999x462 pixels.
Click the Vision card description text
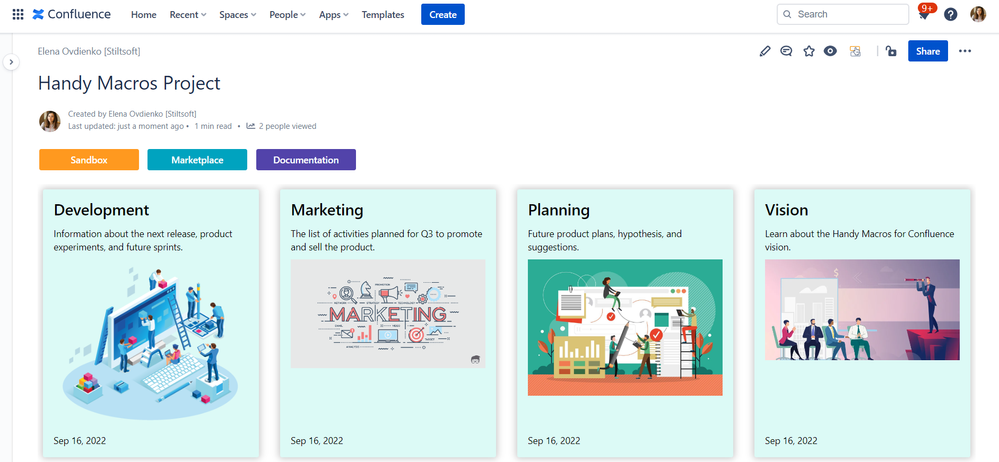pyautogui.click(x=859, y=240)
